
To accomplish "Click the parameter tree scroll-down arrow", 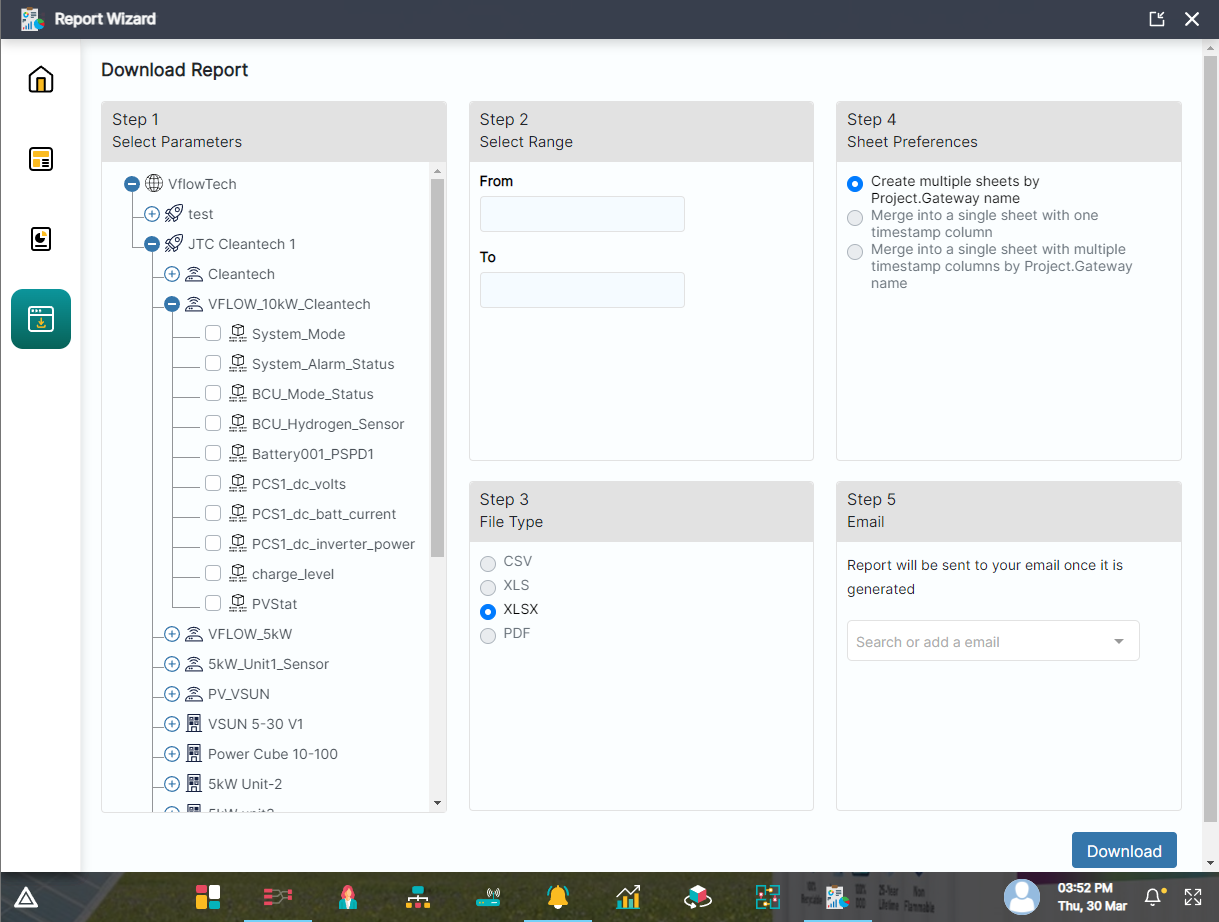I will click(x=437, y=803).
